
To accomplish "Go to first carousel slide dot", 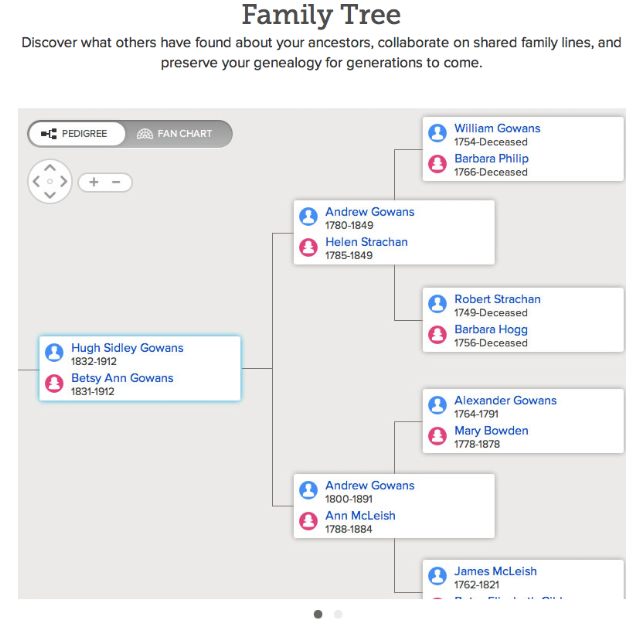I will [x=318, y=614].
